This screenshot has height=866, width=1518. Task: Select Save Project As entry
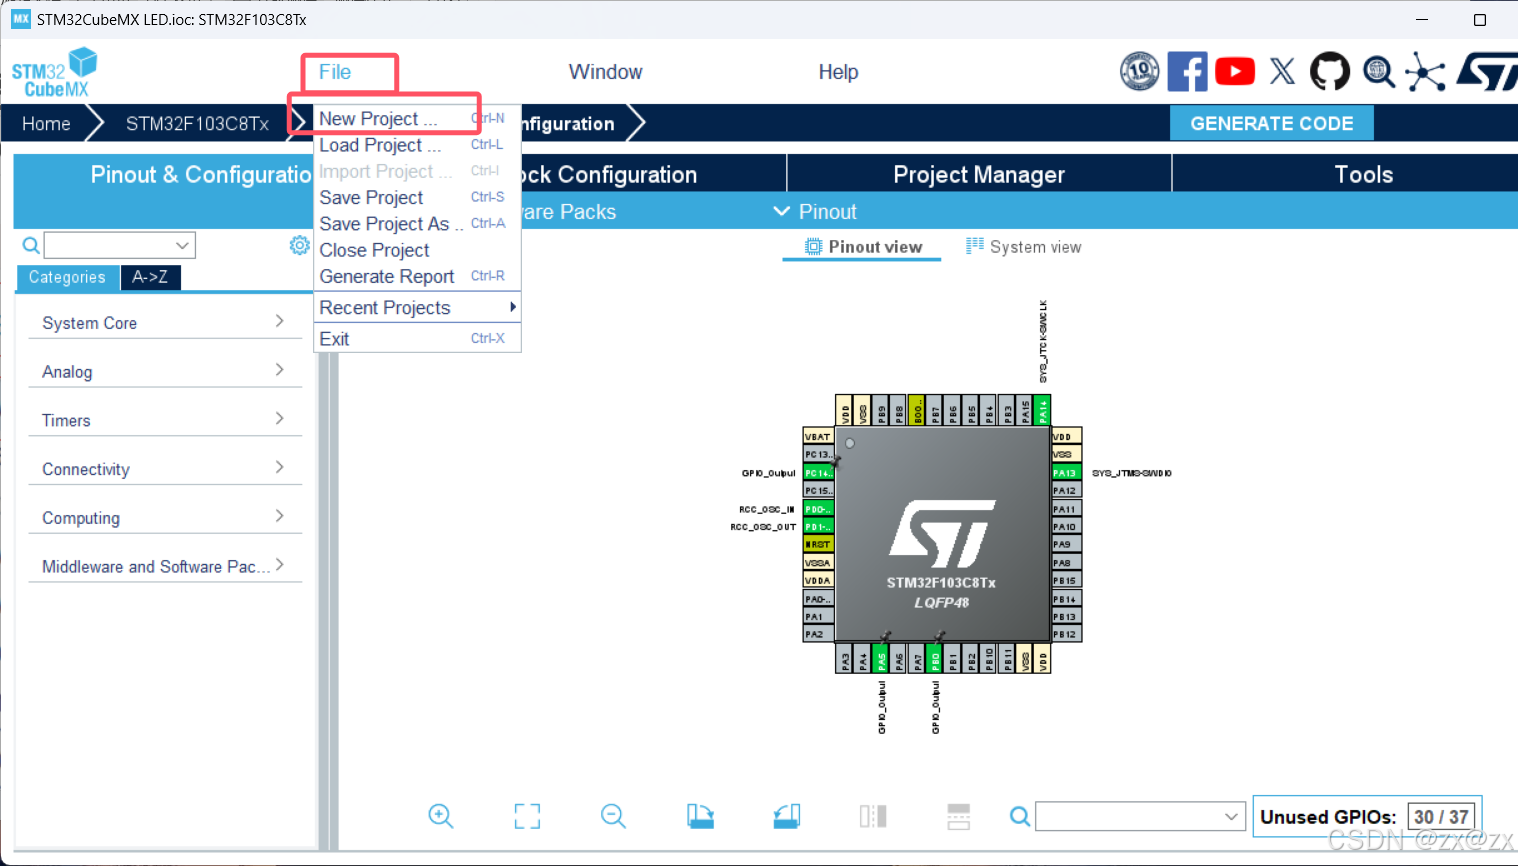(x=416, y=224)
